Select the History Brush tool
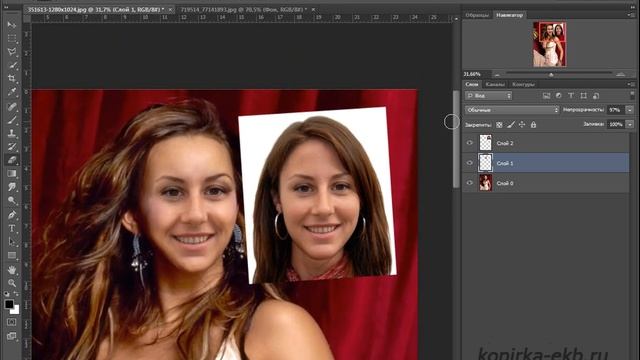640x360 pixels. 12,147
